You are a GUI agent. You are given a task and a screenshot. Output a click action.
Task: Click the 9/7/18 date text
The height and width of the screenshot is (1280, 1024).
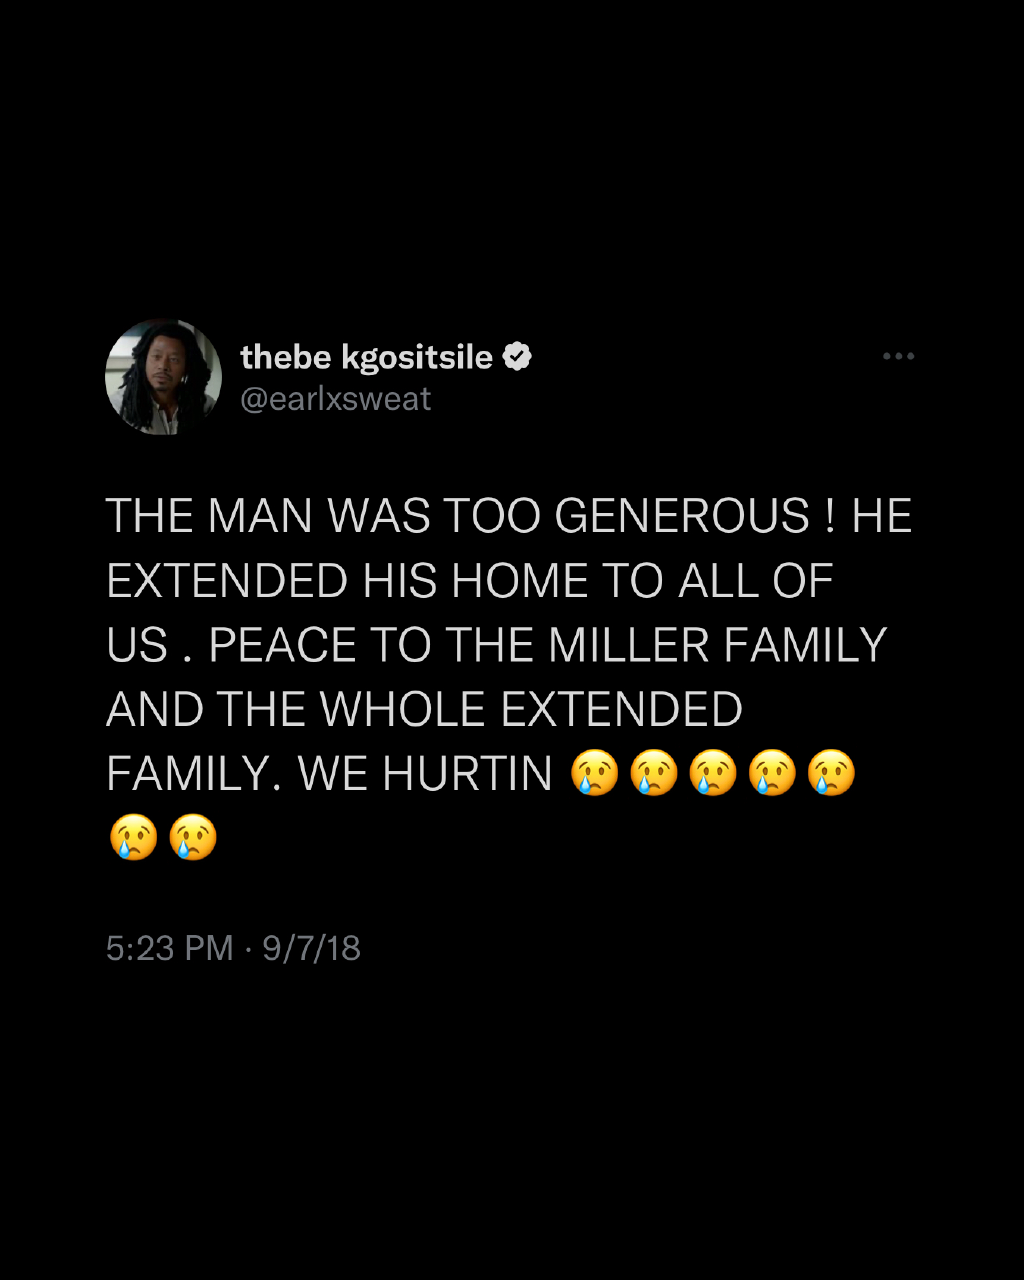tap(313, 949)
